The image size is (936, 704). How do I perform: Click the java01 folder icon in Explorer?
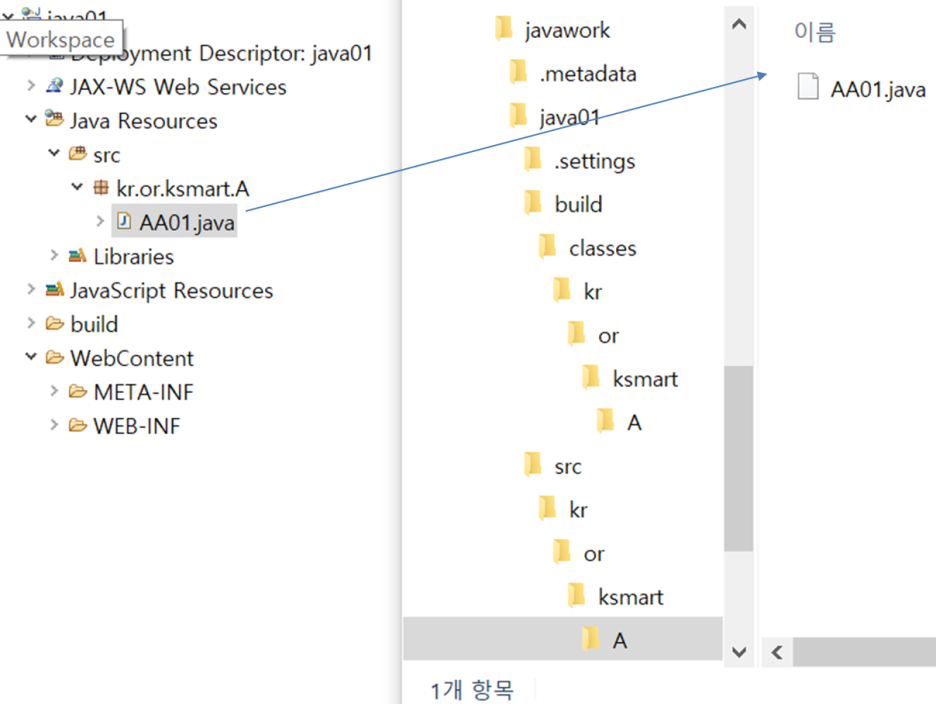coord(518,115)
